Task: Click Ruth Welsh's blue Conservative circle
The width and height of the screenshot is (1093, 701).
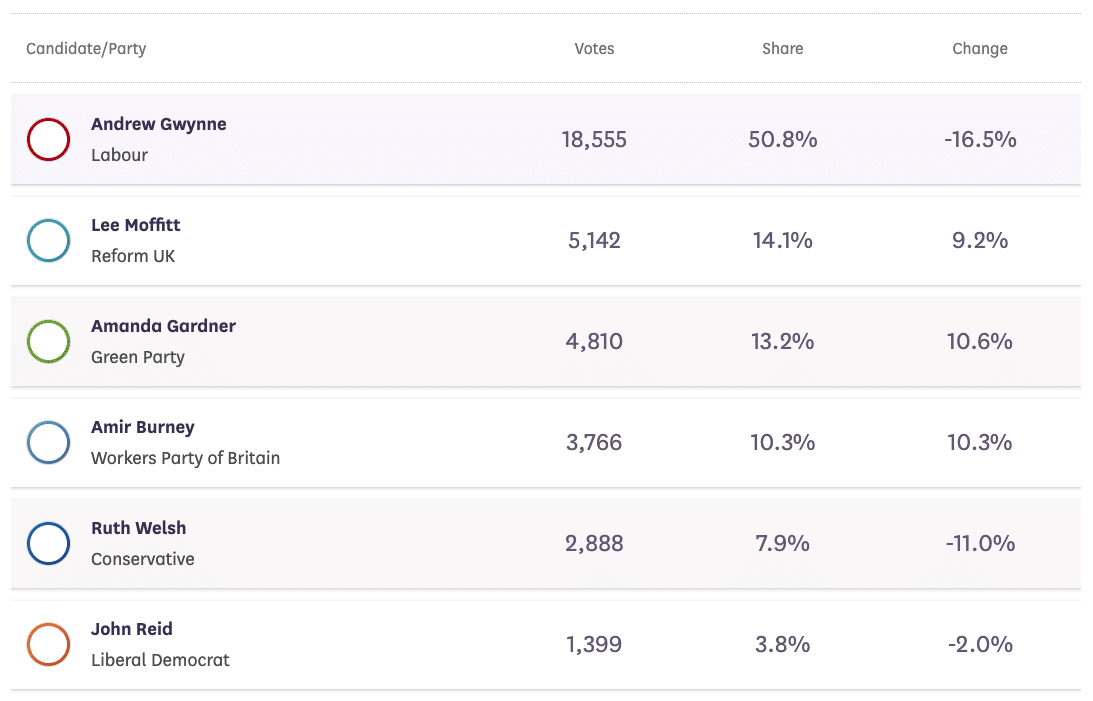Action: [x=48, y=543]
